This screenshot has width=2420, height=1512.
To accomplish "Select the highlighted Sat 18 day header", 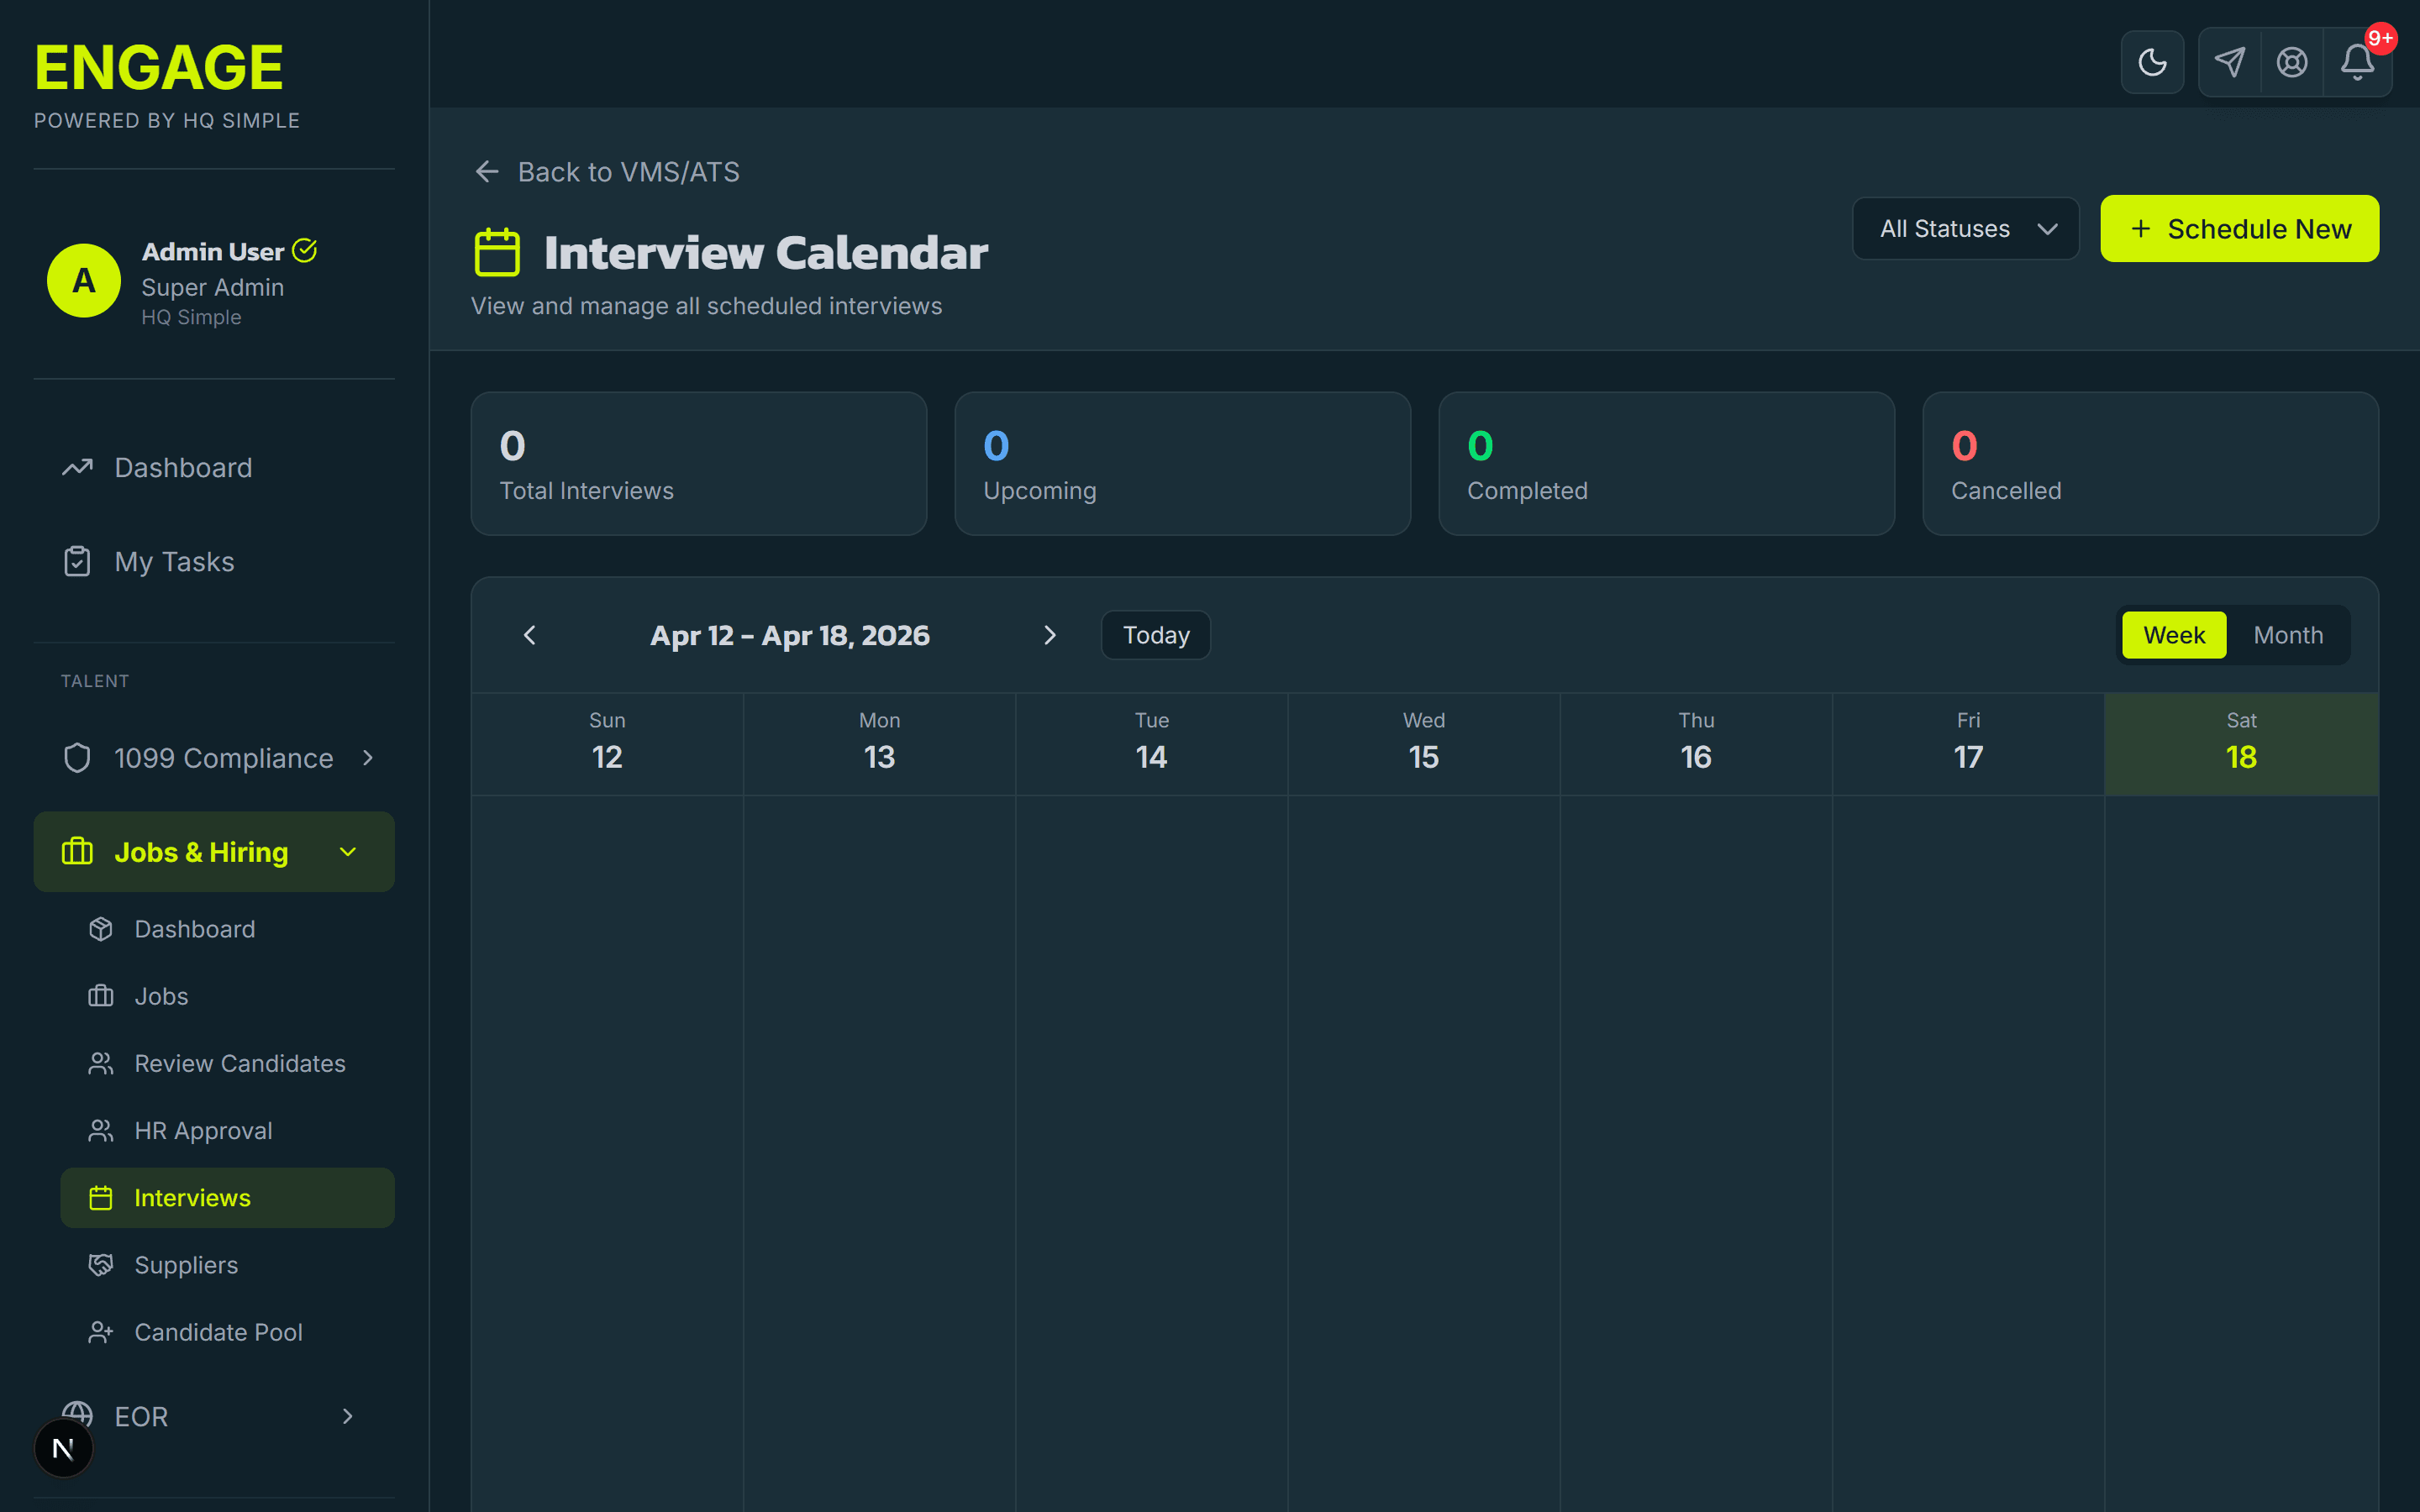I will pyautogui.click(x=2241, y=744).
